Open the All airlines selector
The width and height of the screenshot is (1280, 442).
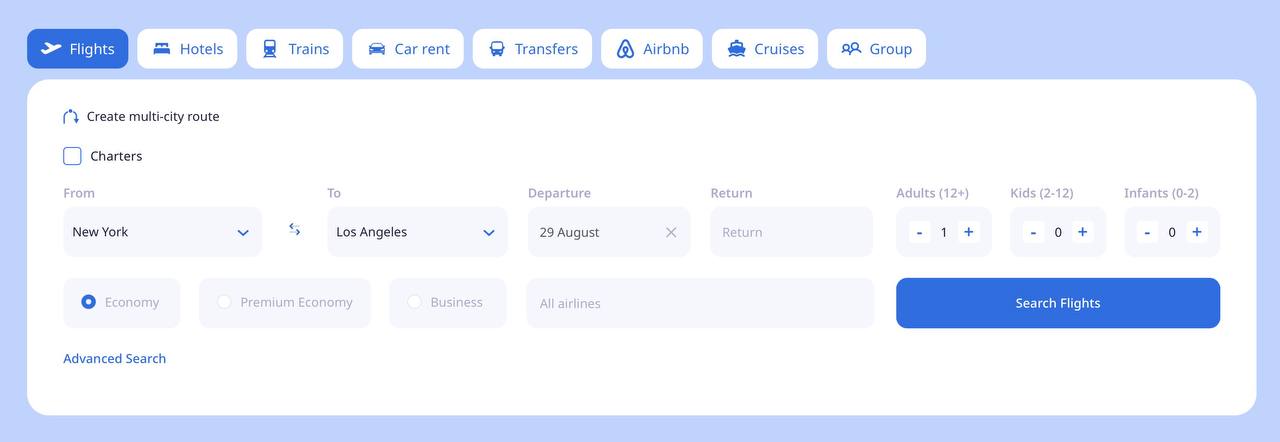(700, 303)
